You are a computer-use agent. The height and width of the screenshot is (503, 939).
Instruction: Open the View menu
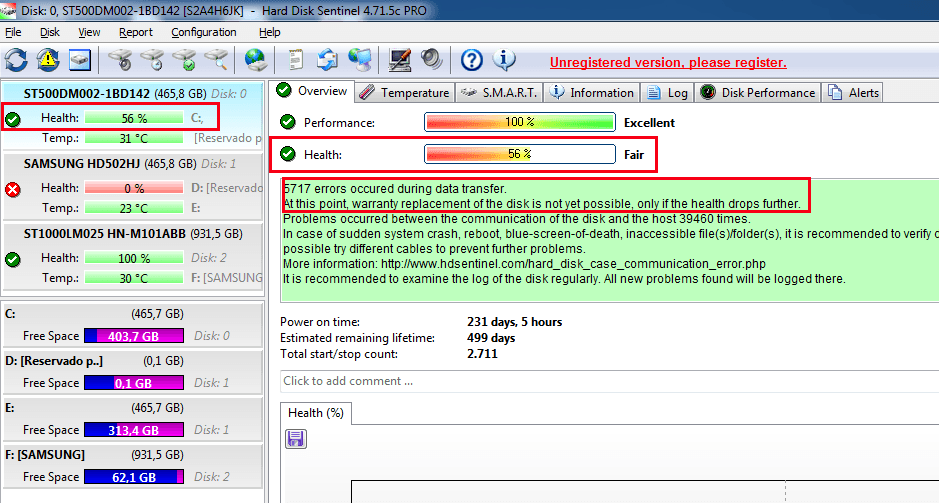point(89,32)
